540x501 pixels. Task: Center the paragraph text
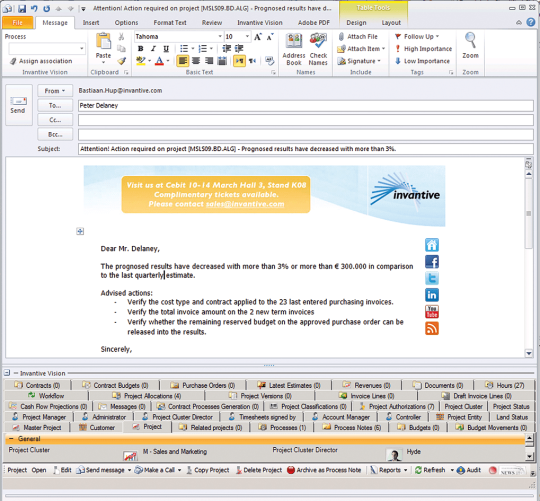click(x=196, y=61)
